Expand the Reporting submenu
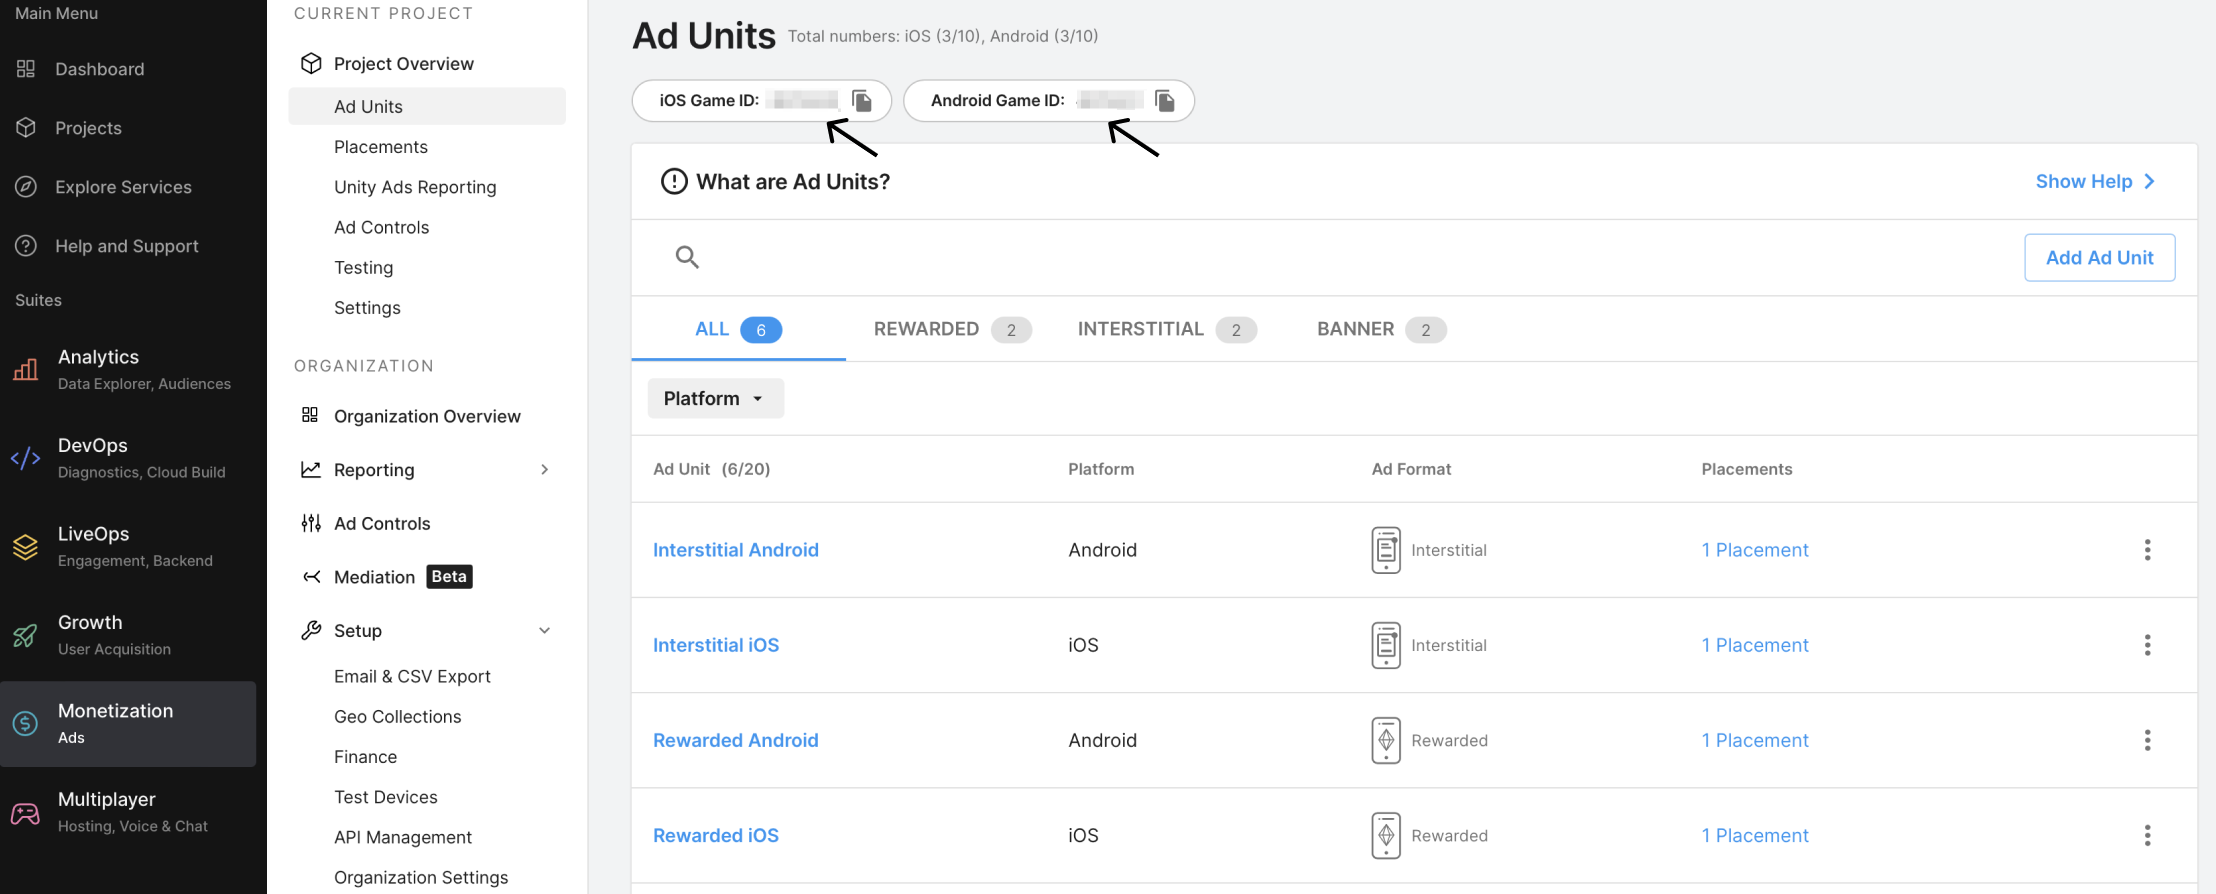This screenshot has width=2216, height=894. 544,470
